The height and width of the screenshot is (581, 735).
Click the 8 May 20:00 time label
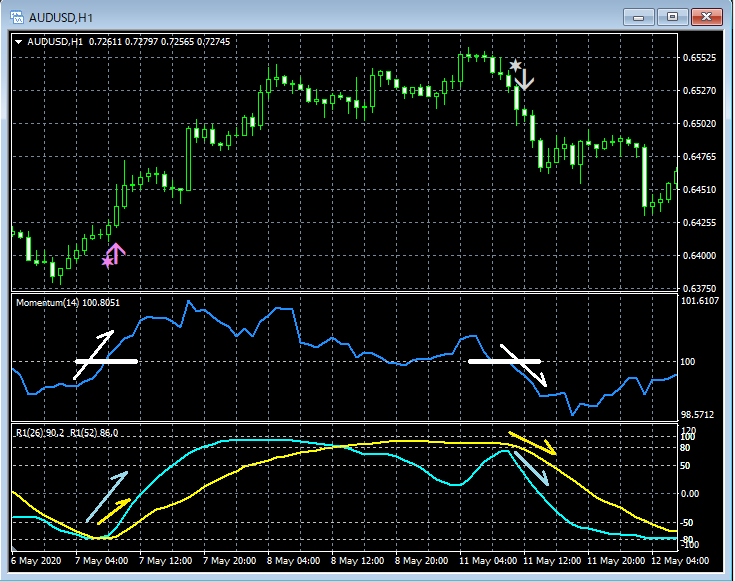point(421,561)
